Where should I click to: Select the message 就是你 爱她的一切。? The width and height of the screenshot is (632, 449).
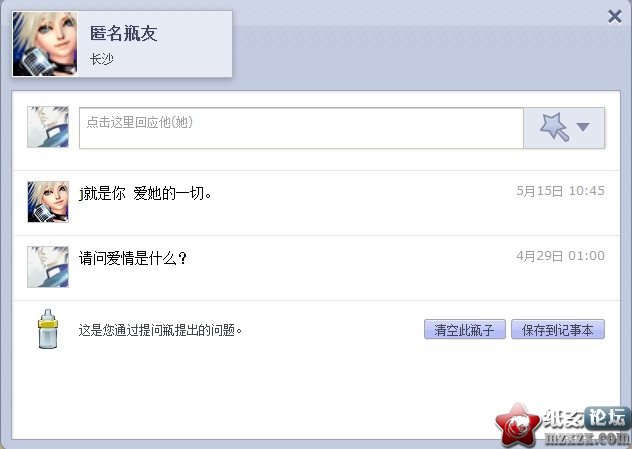(146, 193)
